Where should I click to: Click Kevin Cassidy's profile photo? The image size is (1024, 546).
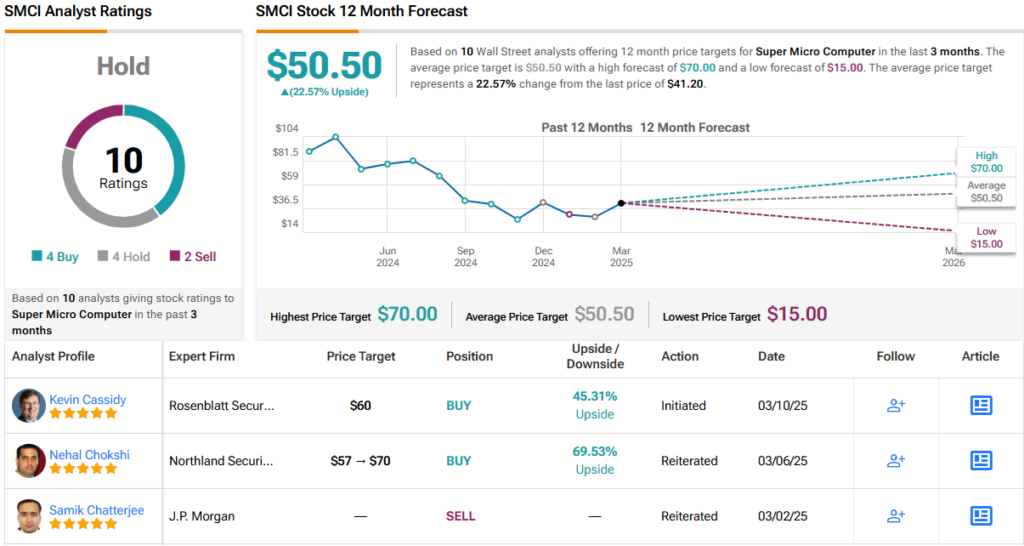pos(28,405)
